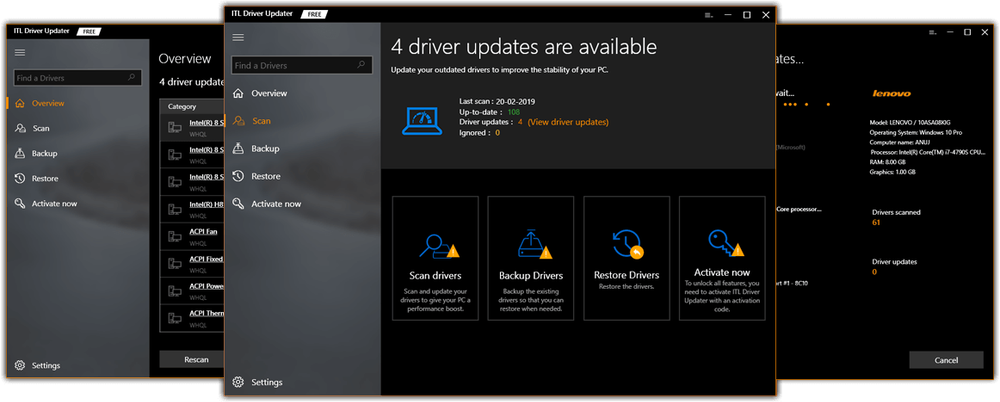Select the ACPI Therm driver row

click(192, 318)
